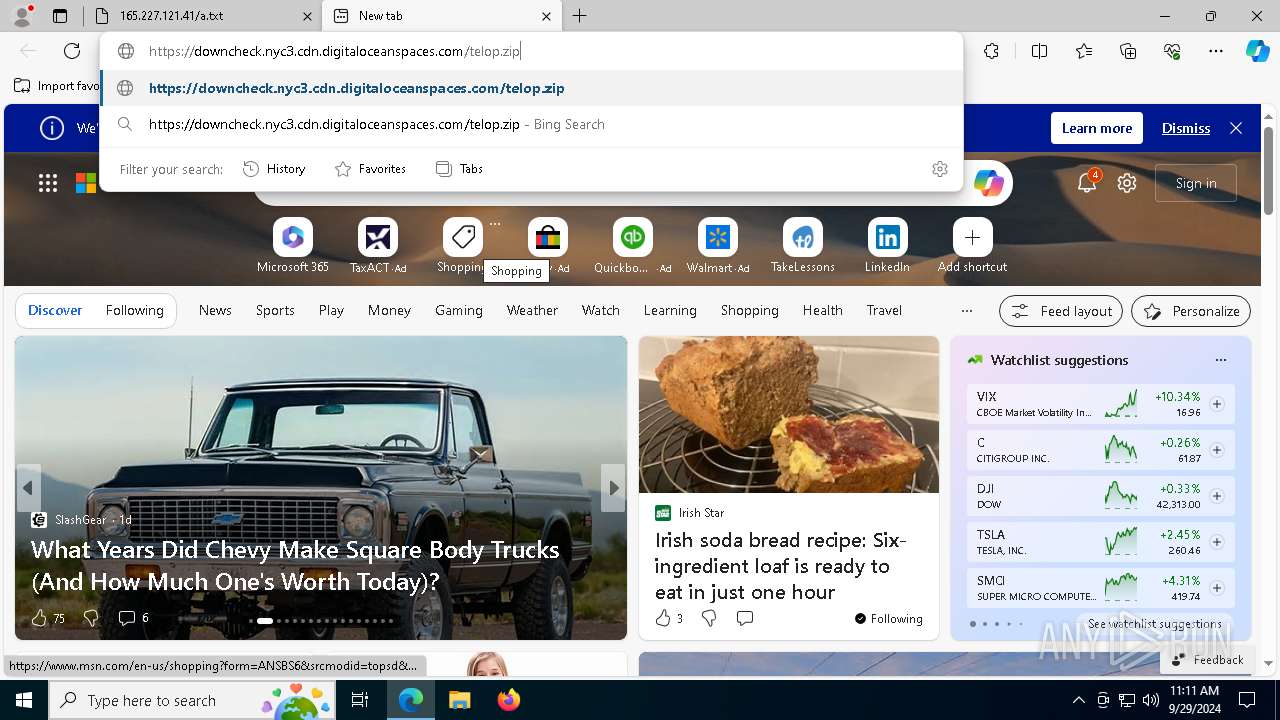Add SMCI to watchlist
The image size is (1280, 720).
click(x=1216, y=588)
